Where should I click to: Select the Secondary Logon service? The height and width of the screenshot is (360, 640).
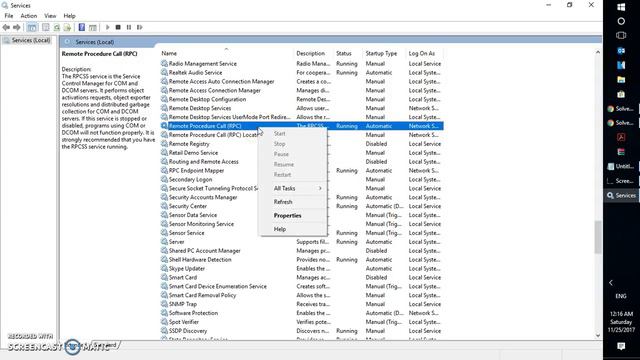point(301,180)
